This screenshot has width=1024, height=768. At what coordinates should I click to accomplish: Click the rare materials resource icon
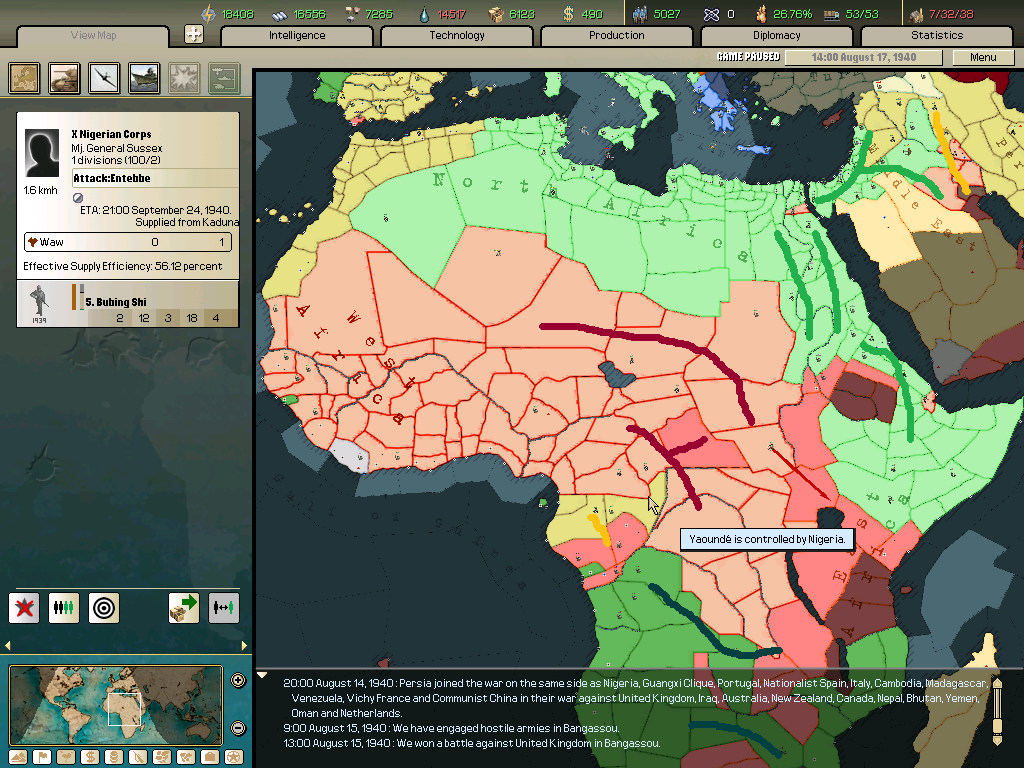pyautogui.click(x=353, y=14)
